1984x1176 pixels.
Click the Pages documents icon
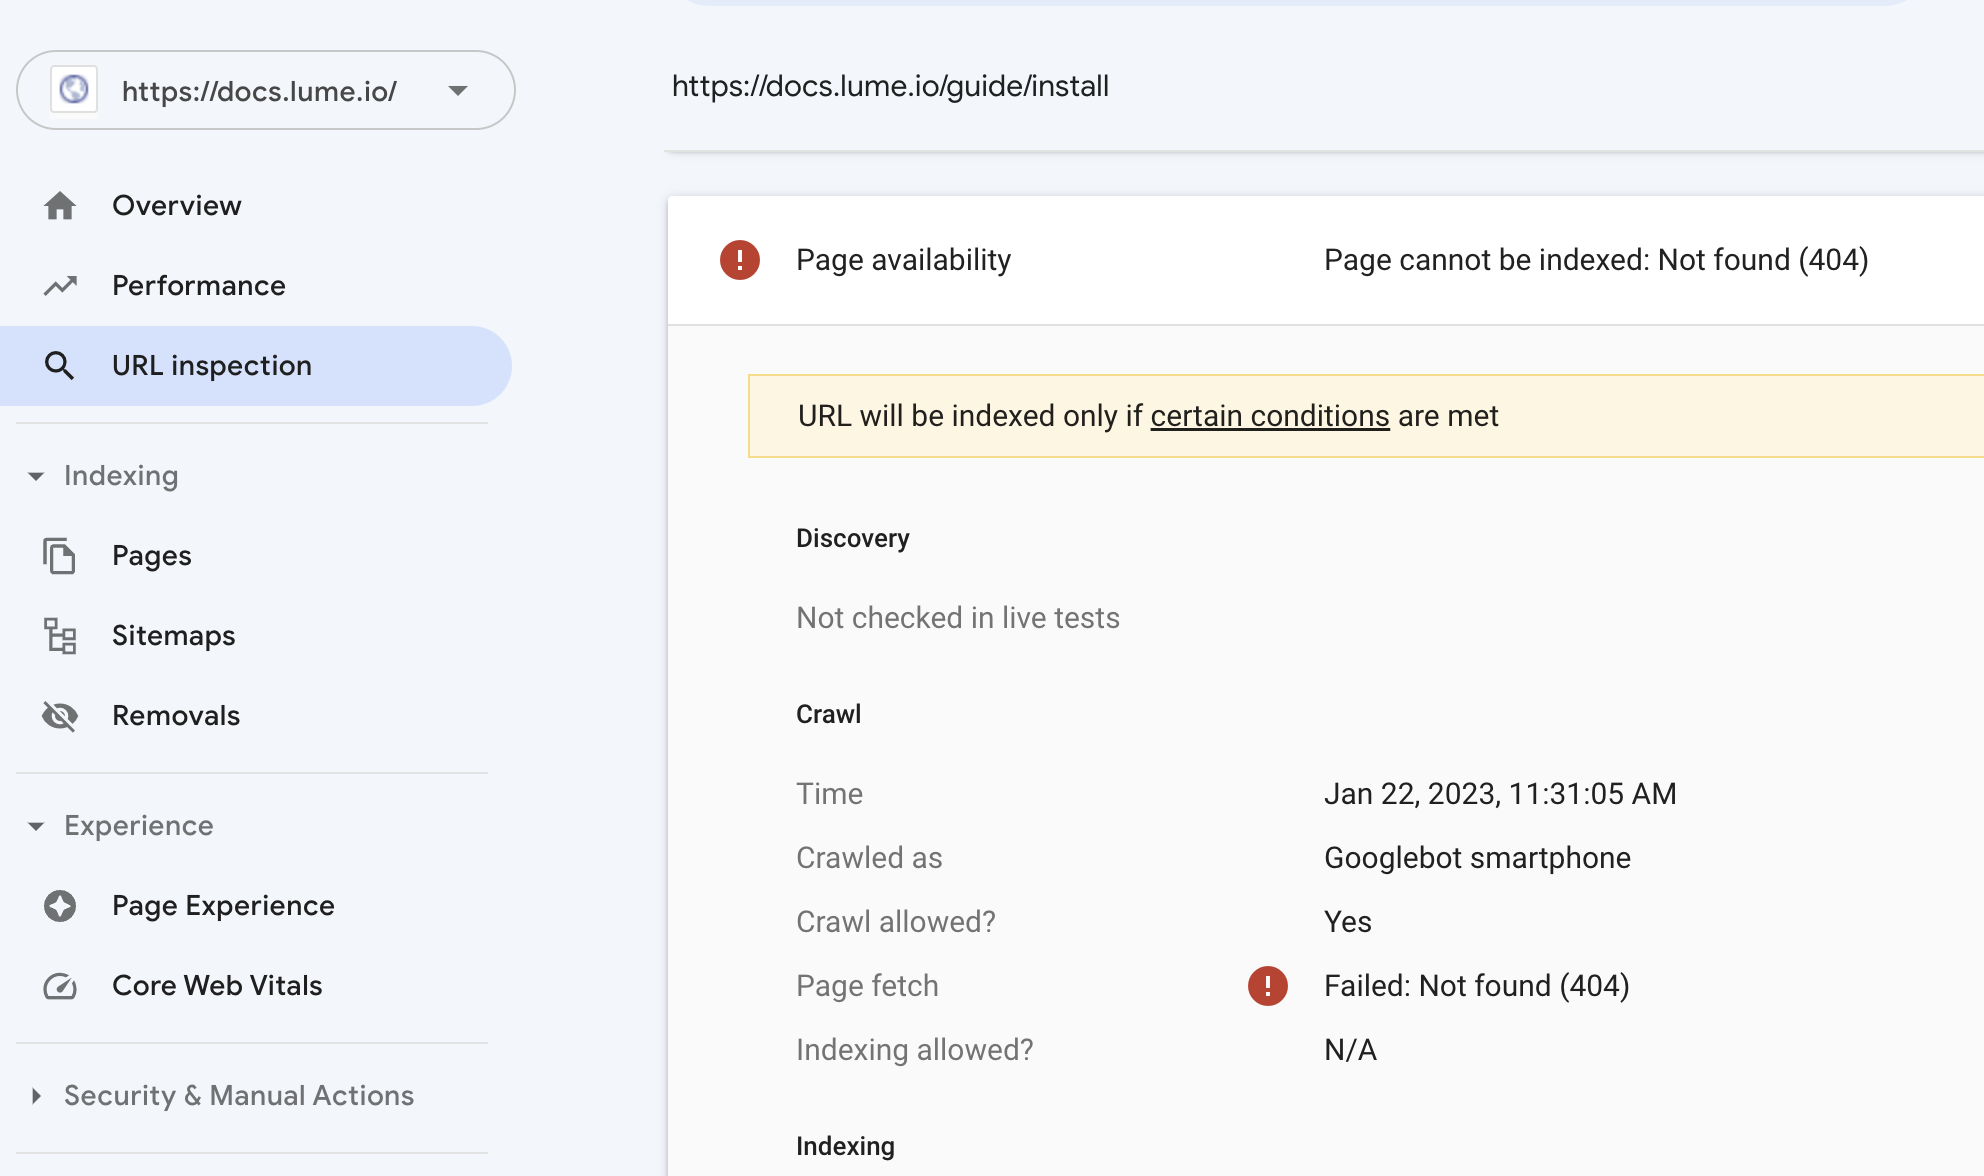click(x=60, y=556)
